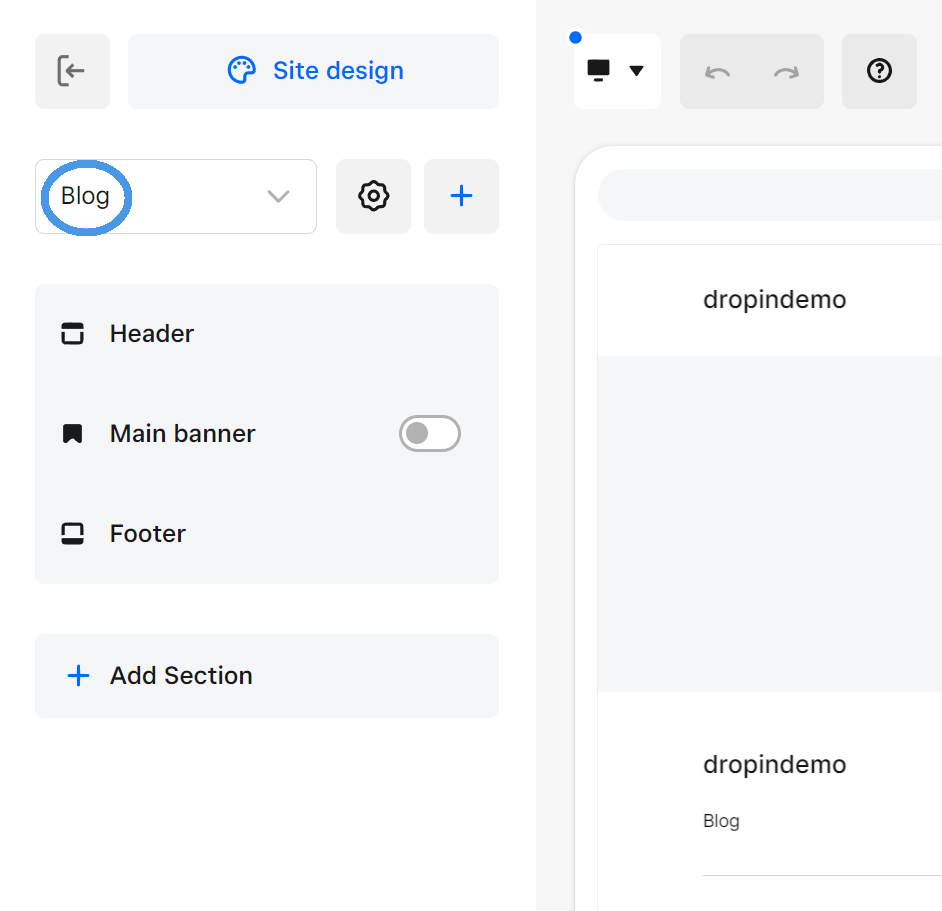Click the Site design button
This screenshot has height=911, width=942.
(313, 70)
